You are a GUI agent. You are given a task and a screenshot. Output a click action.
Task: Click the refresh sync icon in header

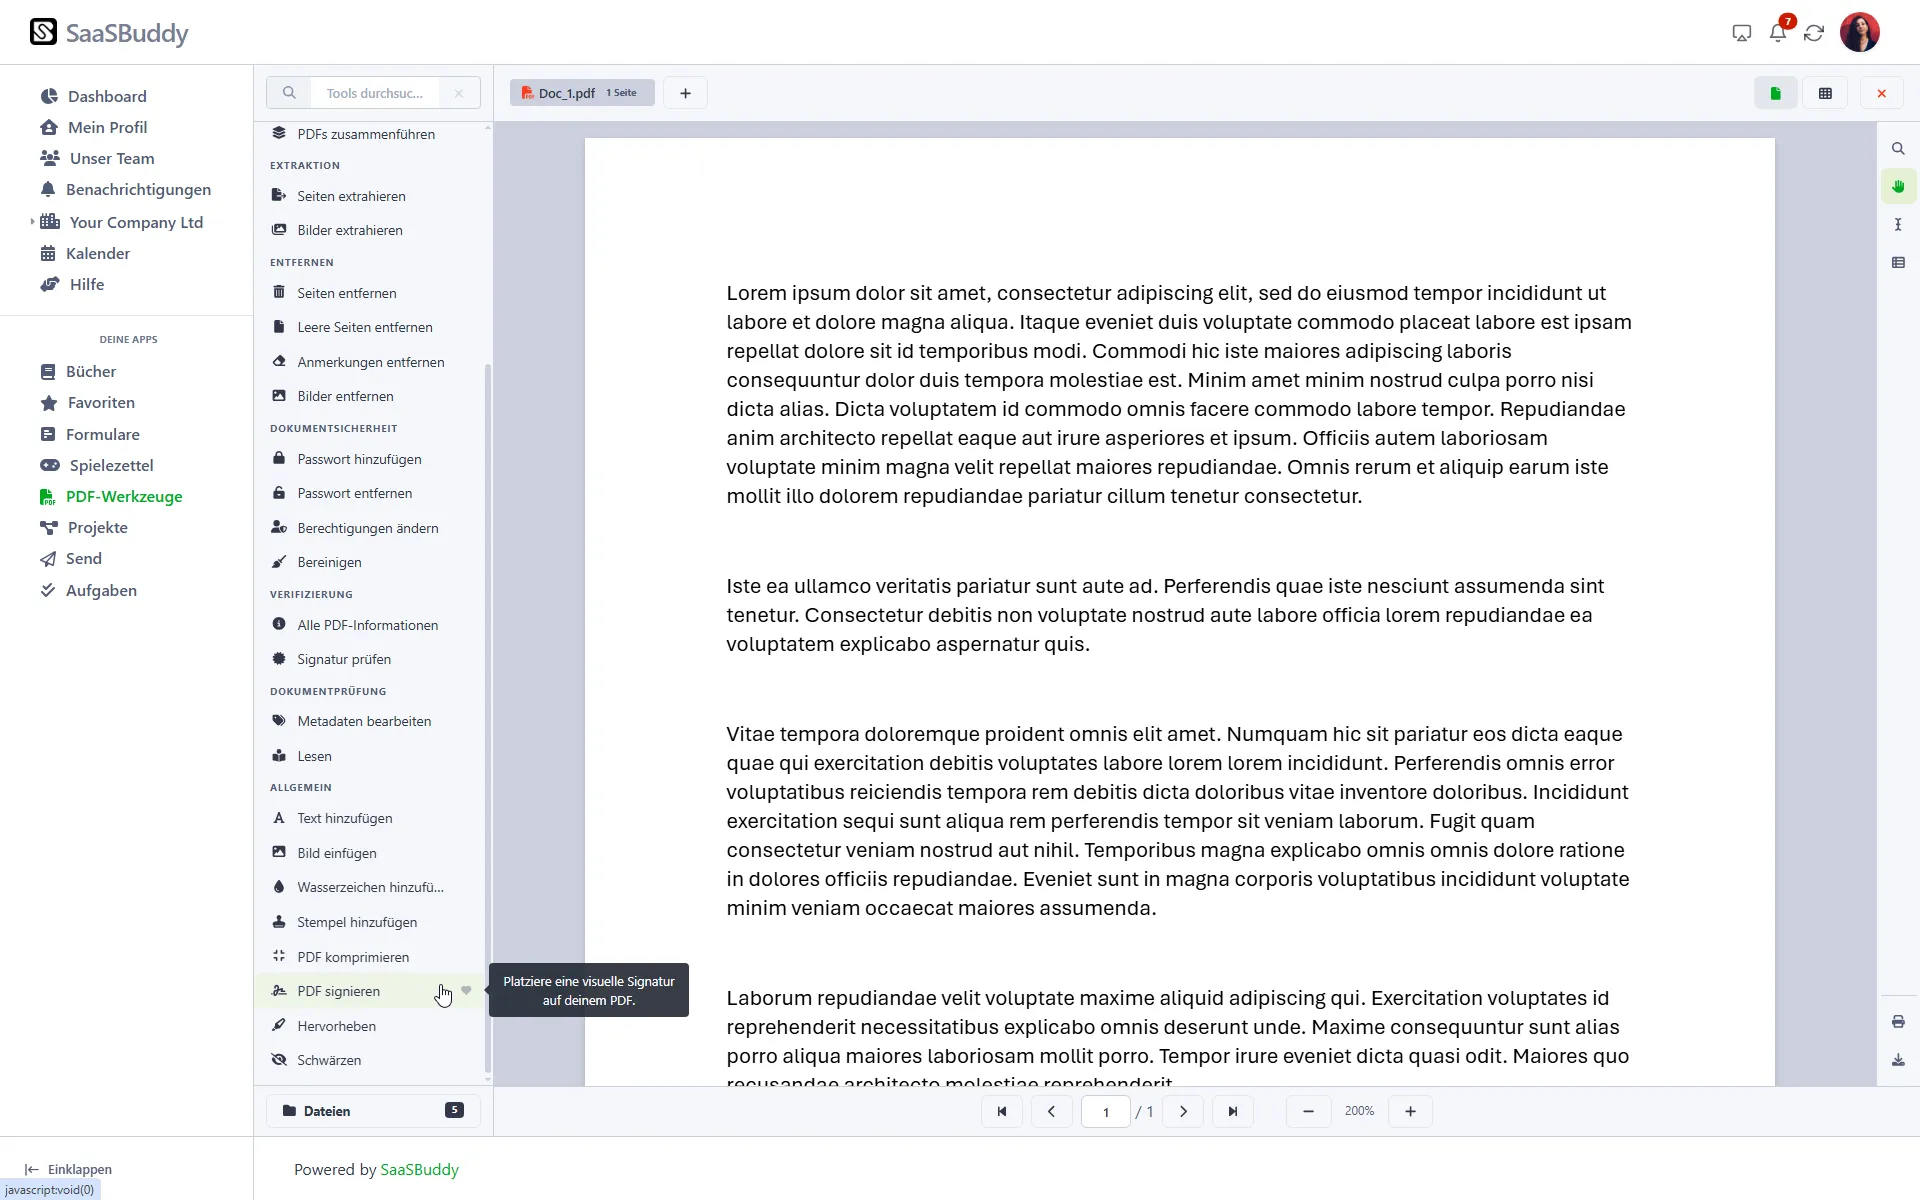click(1814, 33)
